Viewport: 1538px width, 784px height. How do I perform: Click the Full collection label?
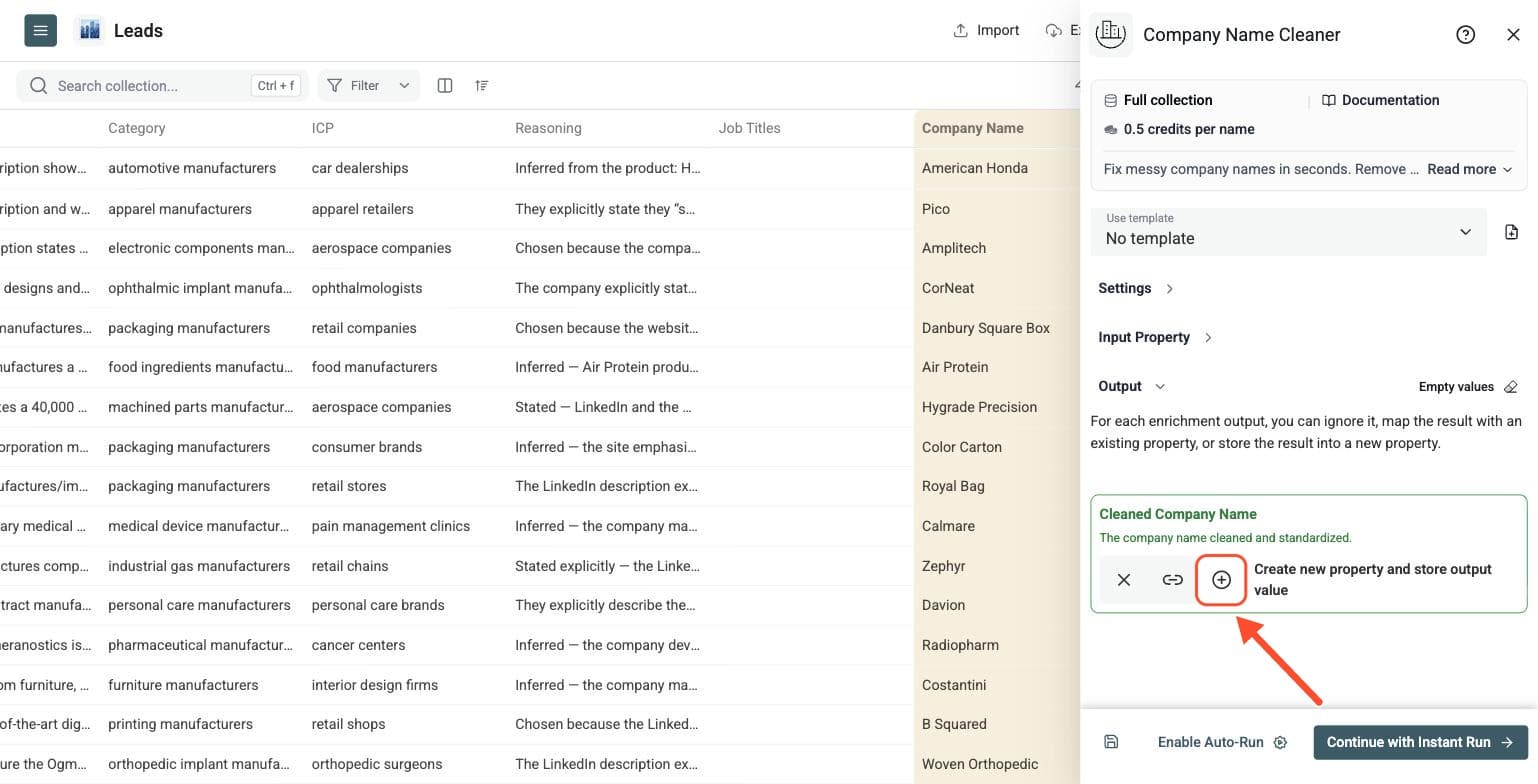[x=1168, y=101]
